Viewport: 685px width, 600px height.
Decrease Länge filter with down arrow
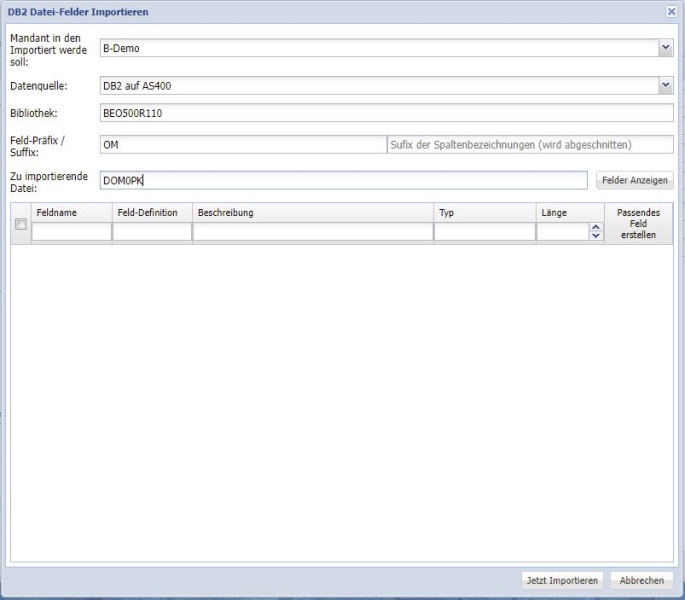(596, 237)
